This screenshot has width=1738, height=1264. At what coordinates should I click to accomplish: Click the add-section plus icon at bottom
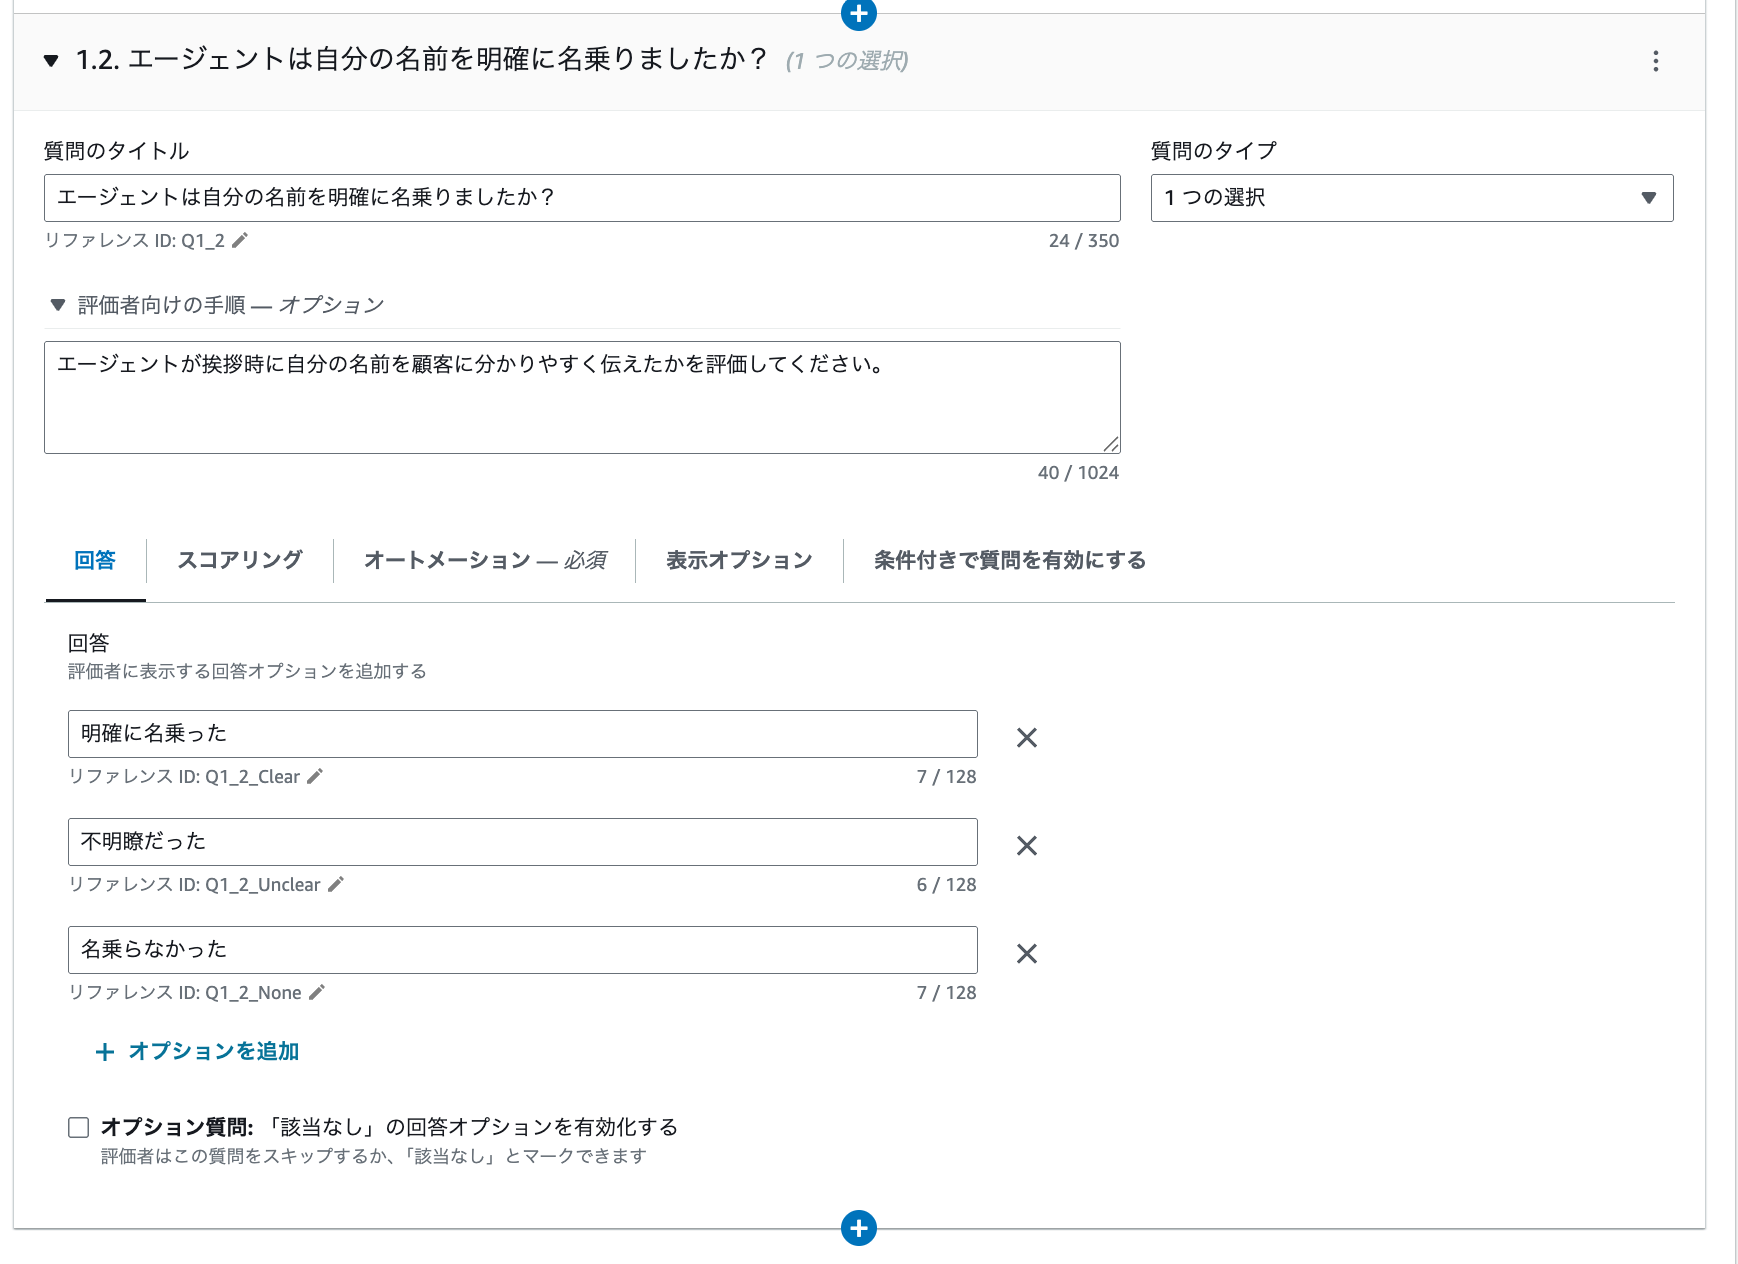tap(859, 1228)
